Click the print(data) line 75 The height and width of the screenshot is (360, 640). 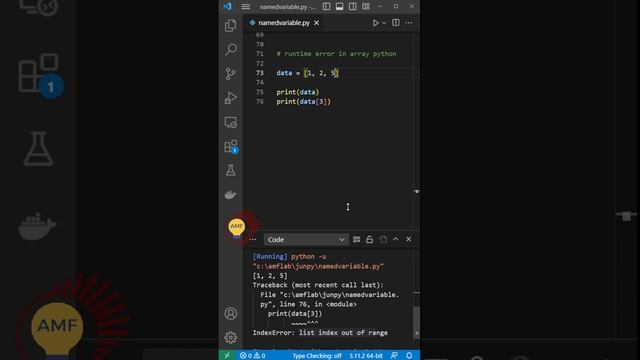pyautogui.click(x=298, y=92)
